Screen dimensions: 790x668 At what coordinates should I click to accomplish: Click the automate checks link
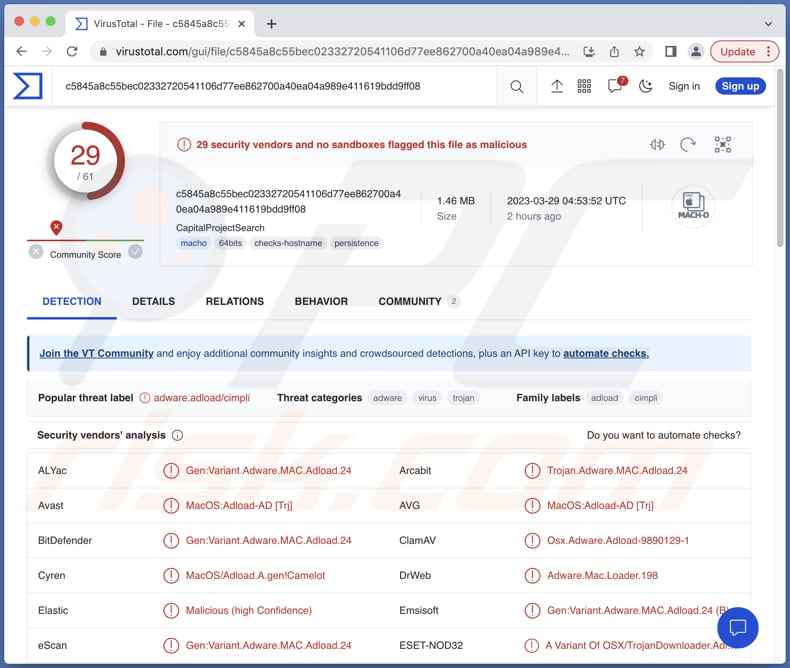coord(606,354)
